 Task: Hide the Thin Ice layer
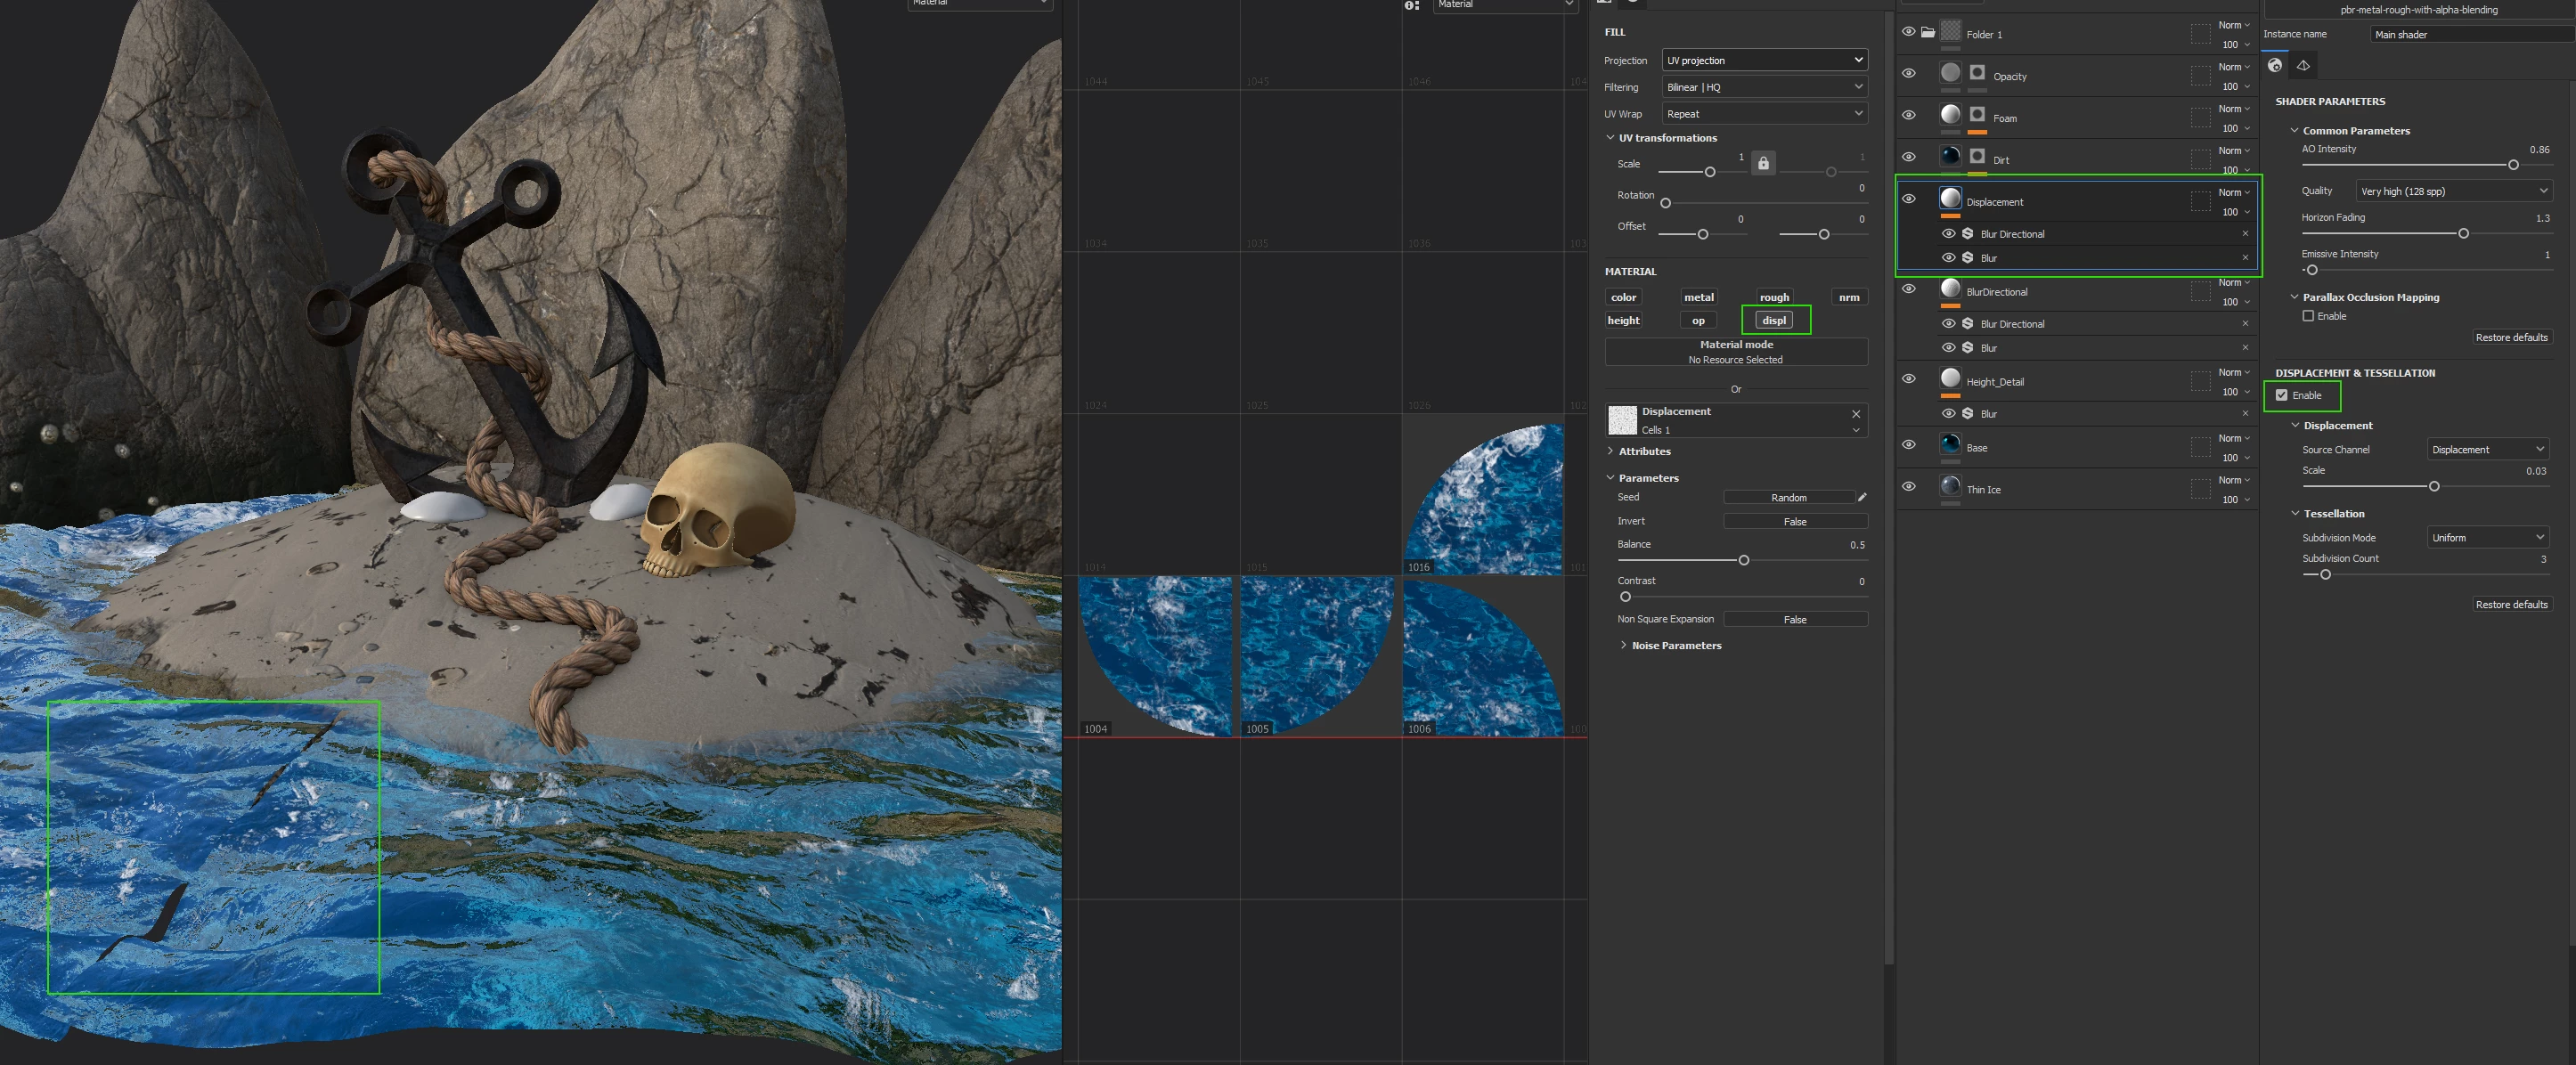pyautogui.click(x=1908, y=486)
